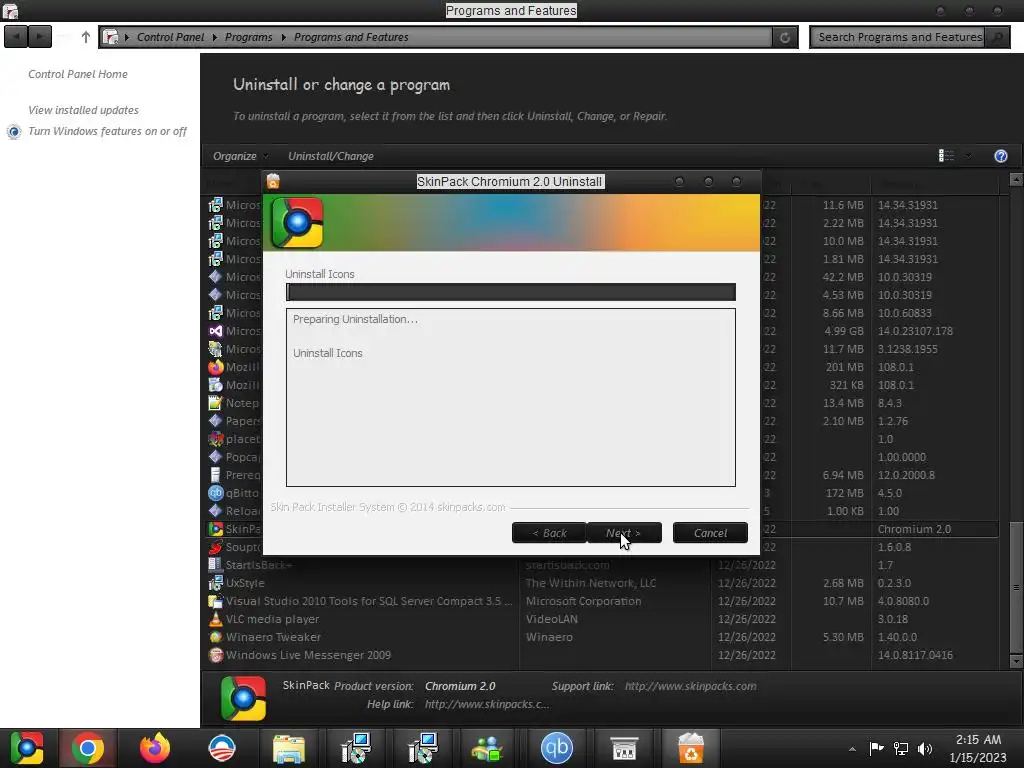Click Programs and Features breadcrumb segment
Viewport: 1024px width, 768px height.
(x=351, y=37)
